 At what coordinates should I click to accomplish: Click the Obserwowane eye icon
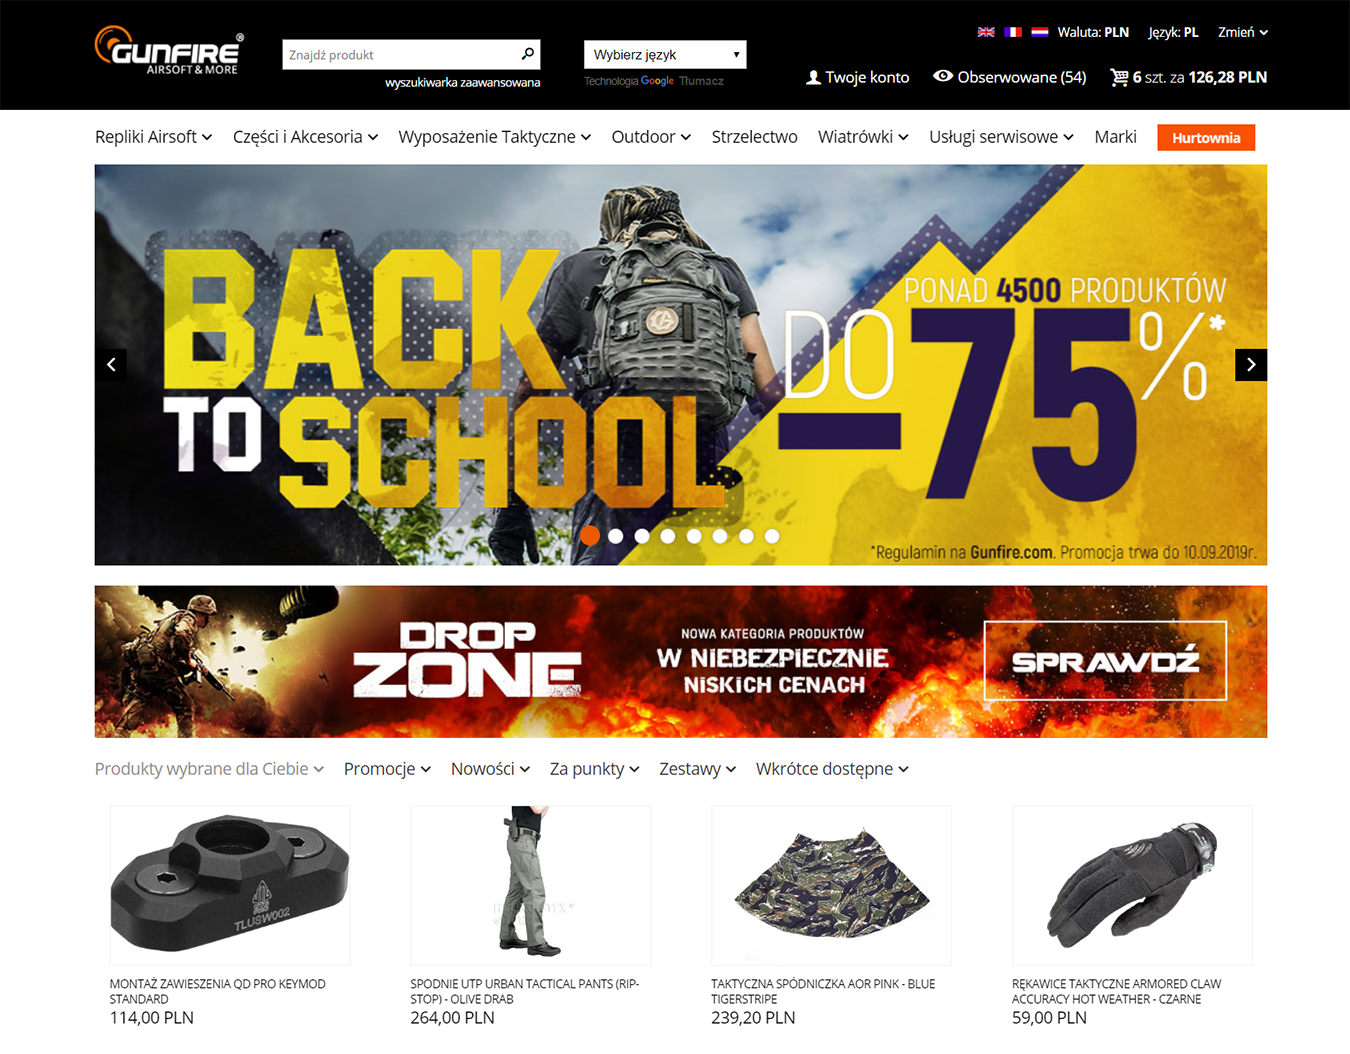coord(942,76)
